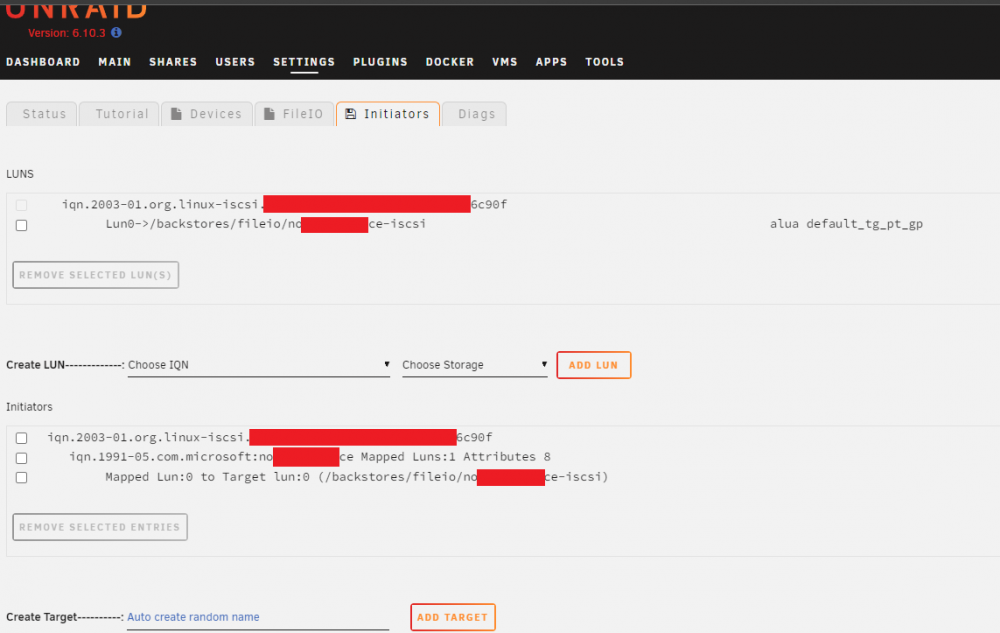Switch to the FileIO tab

point(295,114)
